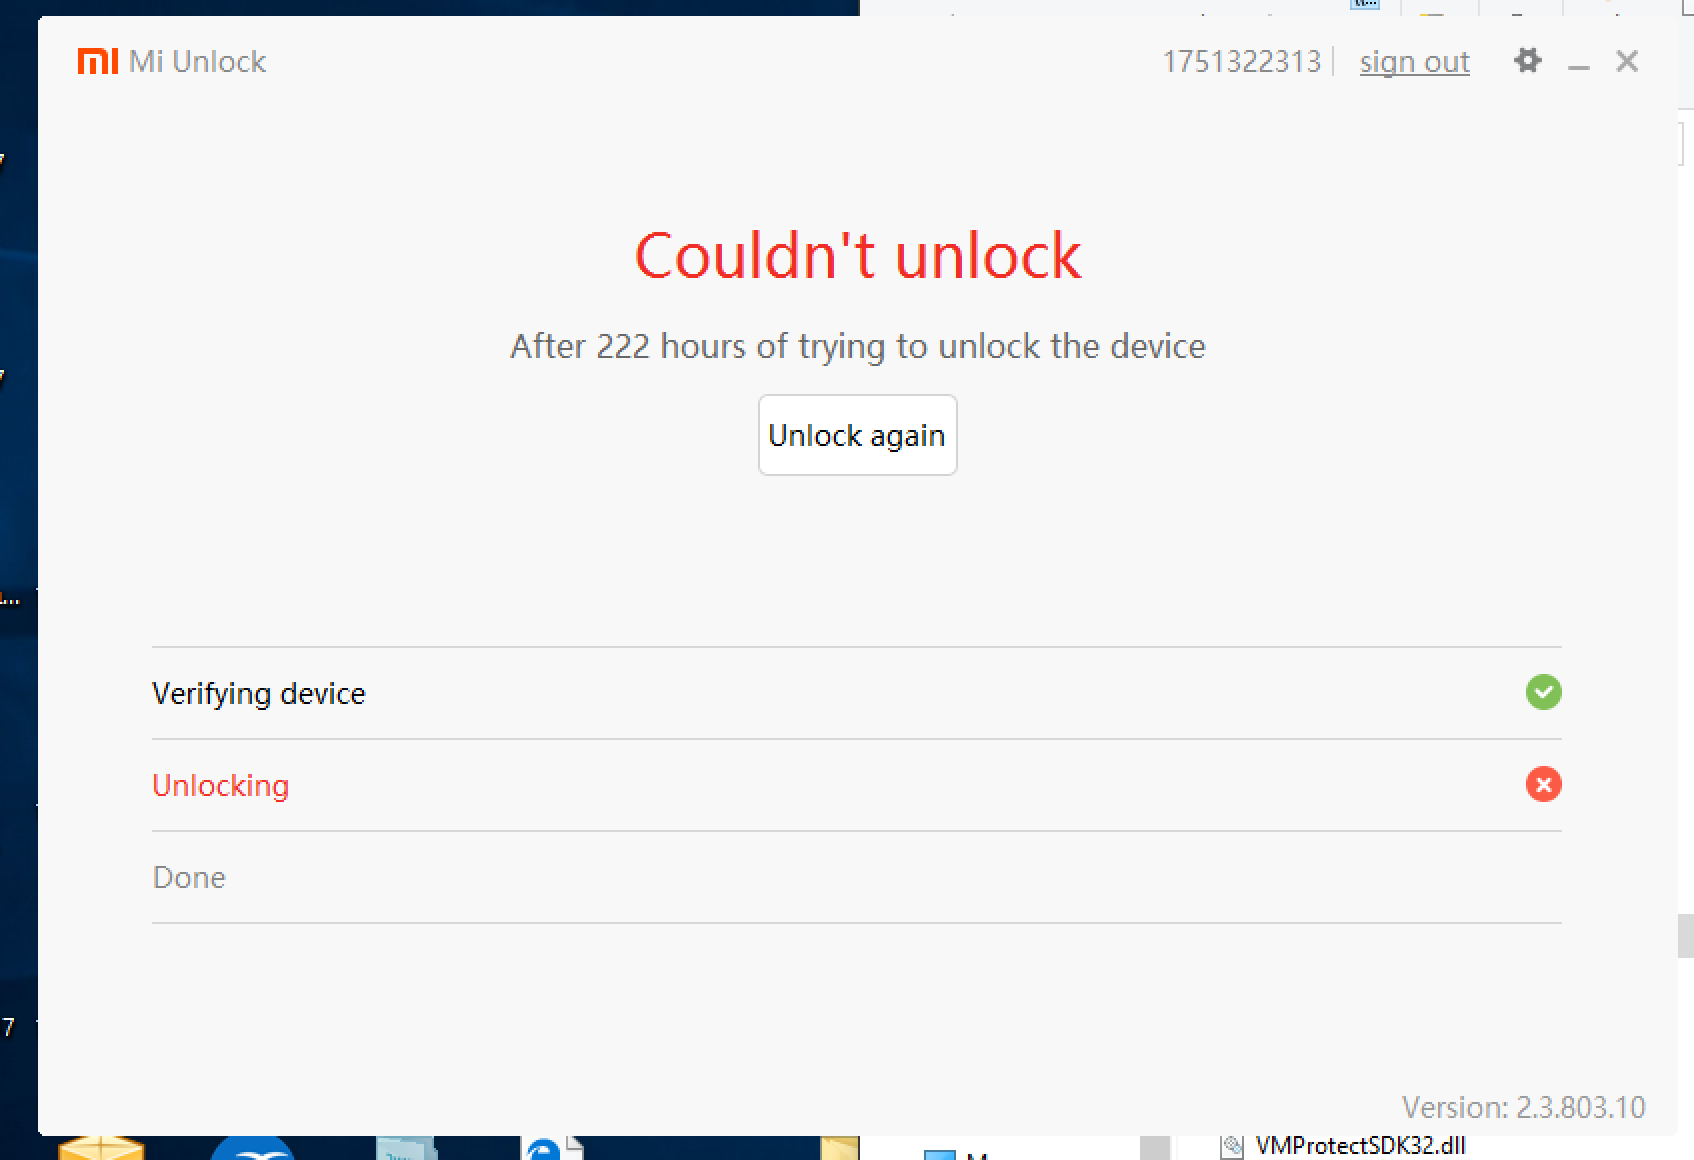The height and width of the screenshot is (1160, 1694).
Task: Sign out of the Mi account
Action: [x=1414, y=62]
